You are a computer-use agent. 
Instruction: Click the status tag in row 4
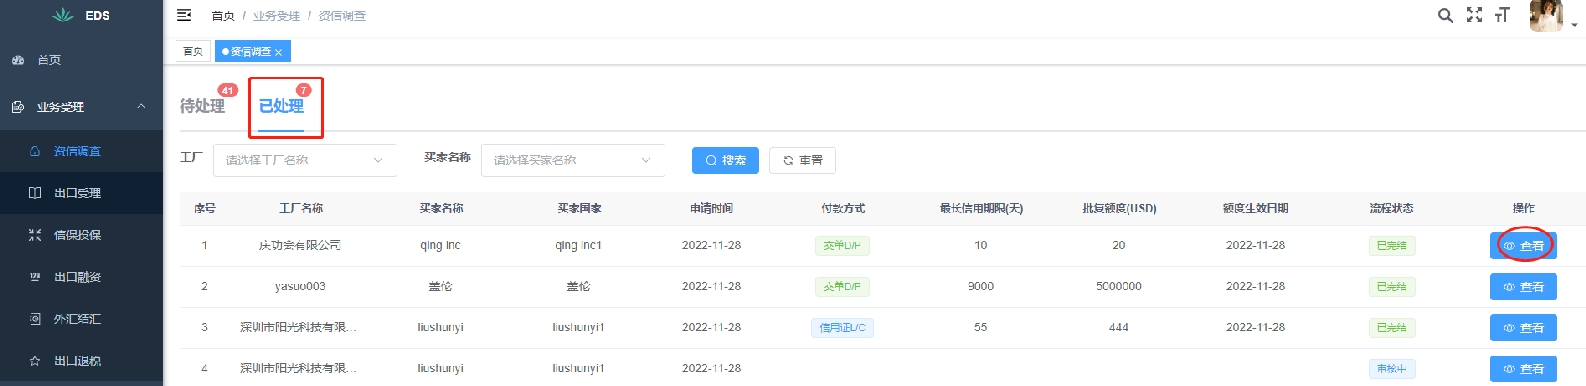pyautogui.click(x=1391, y=369)
